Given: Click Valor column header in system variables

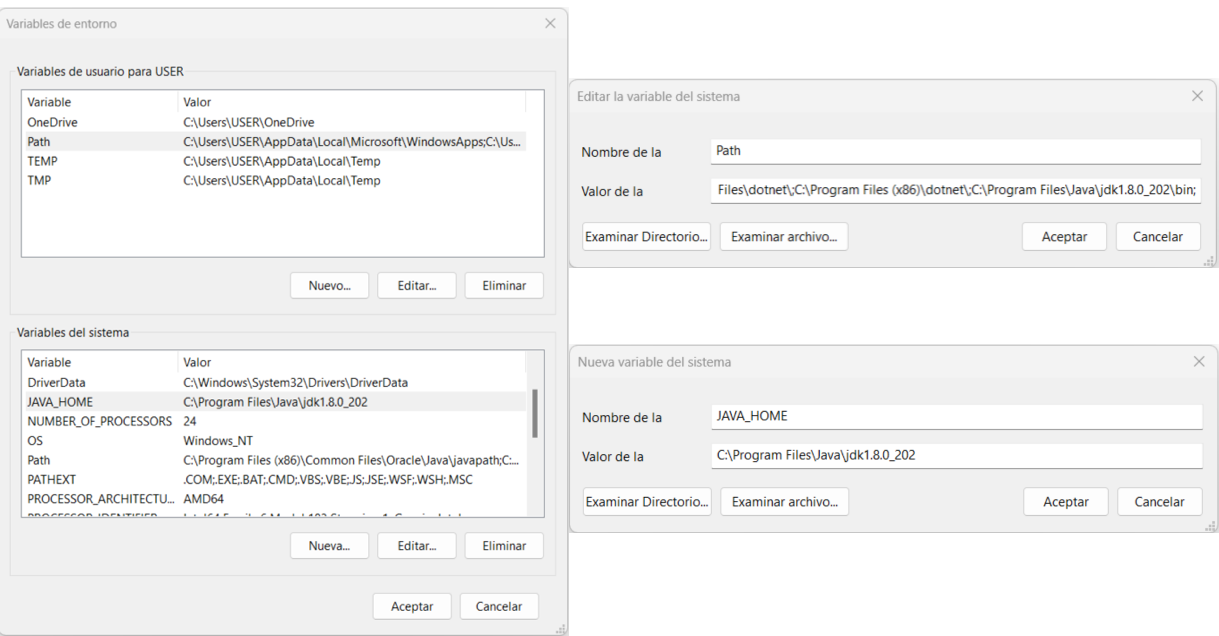Looking at the screenshot, I should point(352,362).
